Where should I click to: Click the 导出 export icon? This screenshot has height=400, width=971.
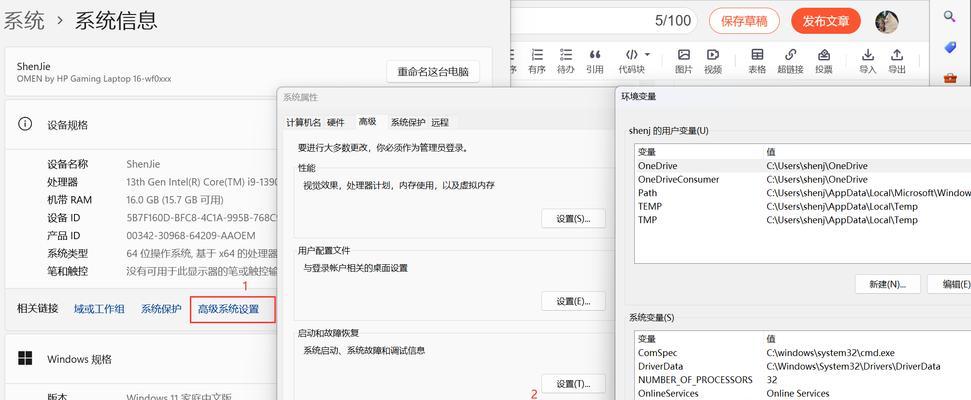coord(897,61)
